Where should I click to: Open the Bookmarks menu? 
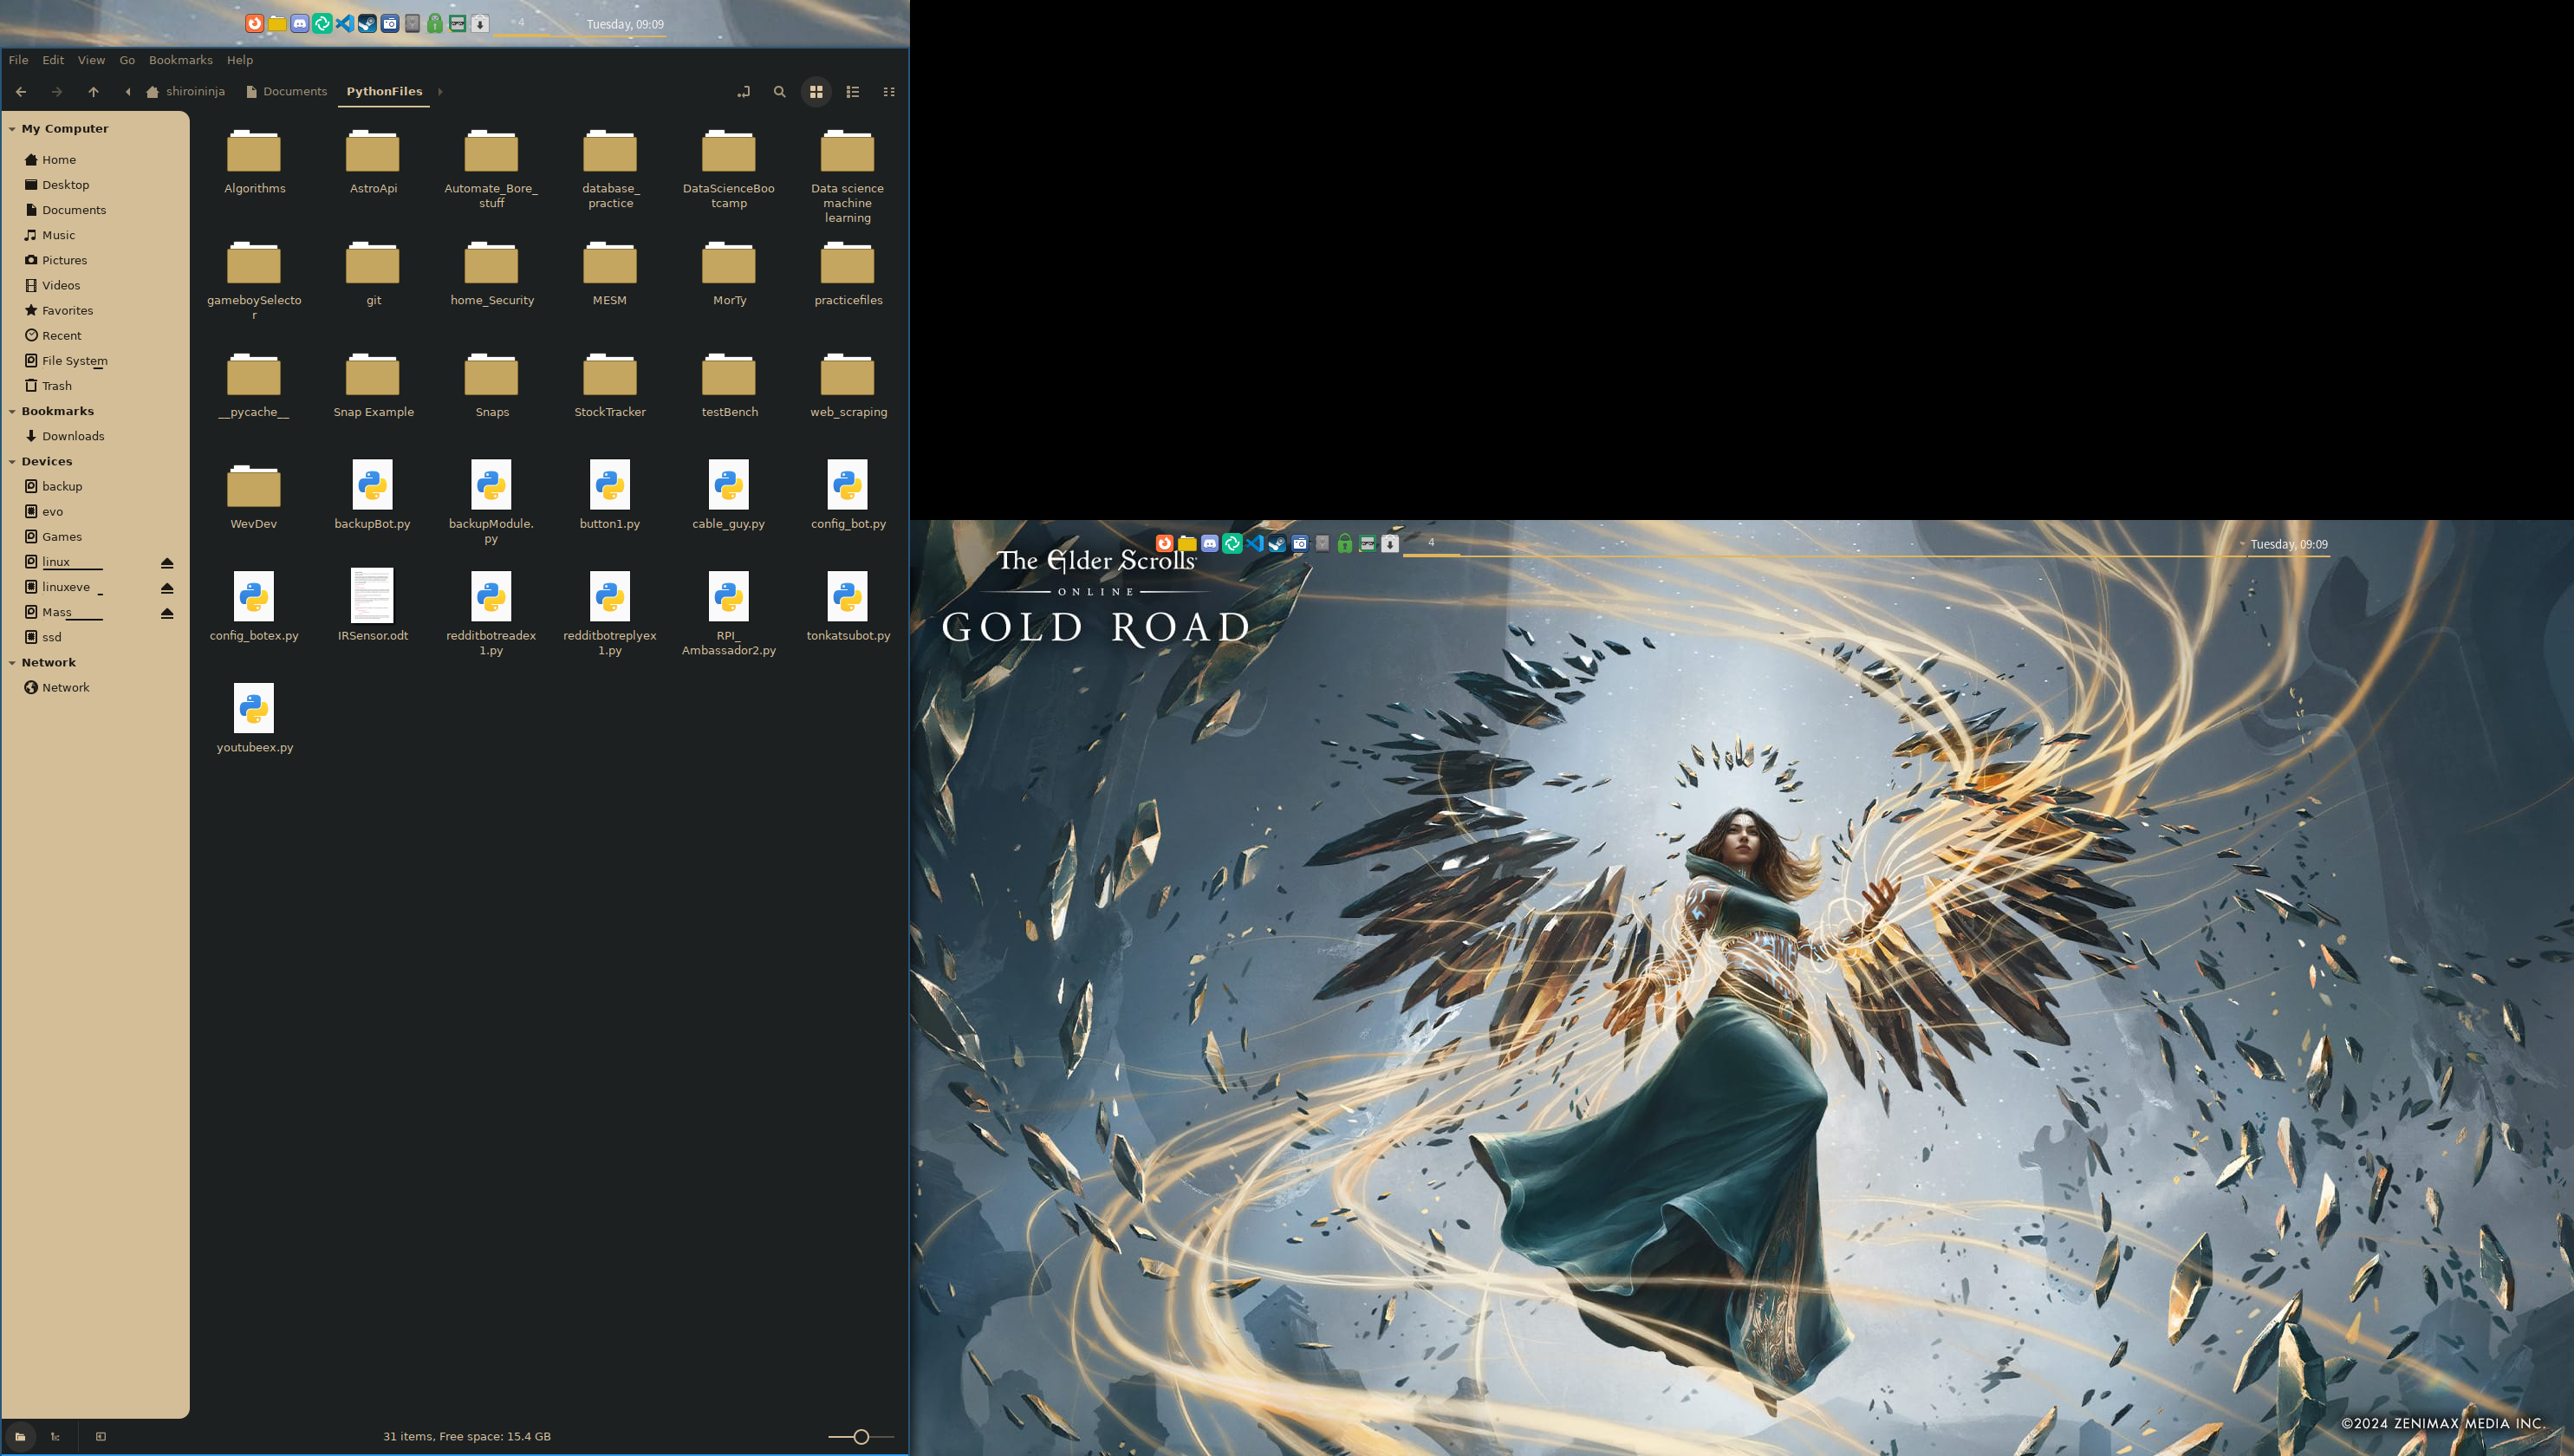[x=180, y=60]
